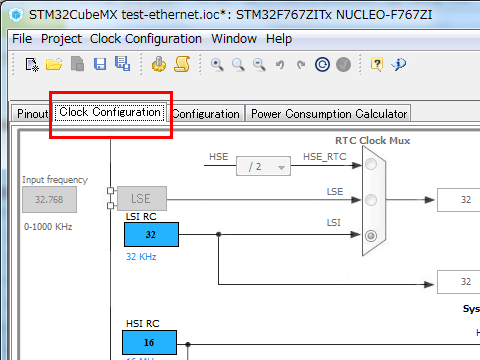Click the Generate Code gear icon
Viewport: 480px width, 360px height.
(159, 64)
